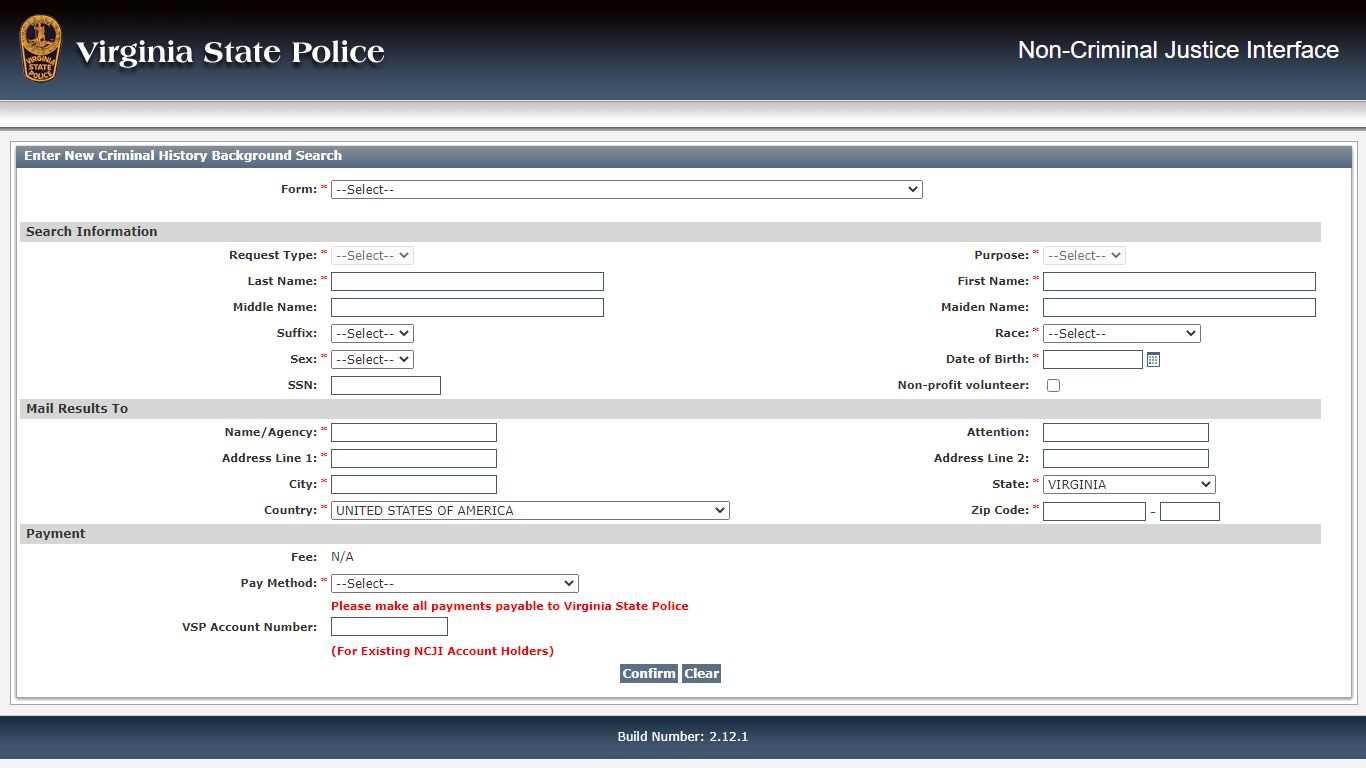
Task: Click the 'Build Number: 2.12.1' footer text
Action: 683,737
